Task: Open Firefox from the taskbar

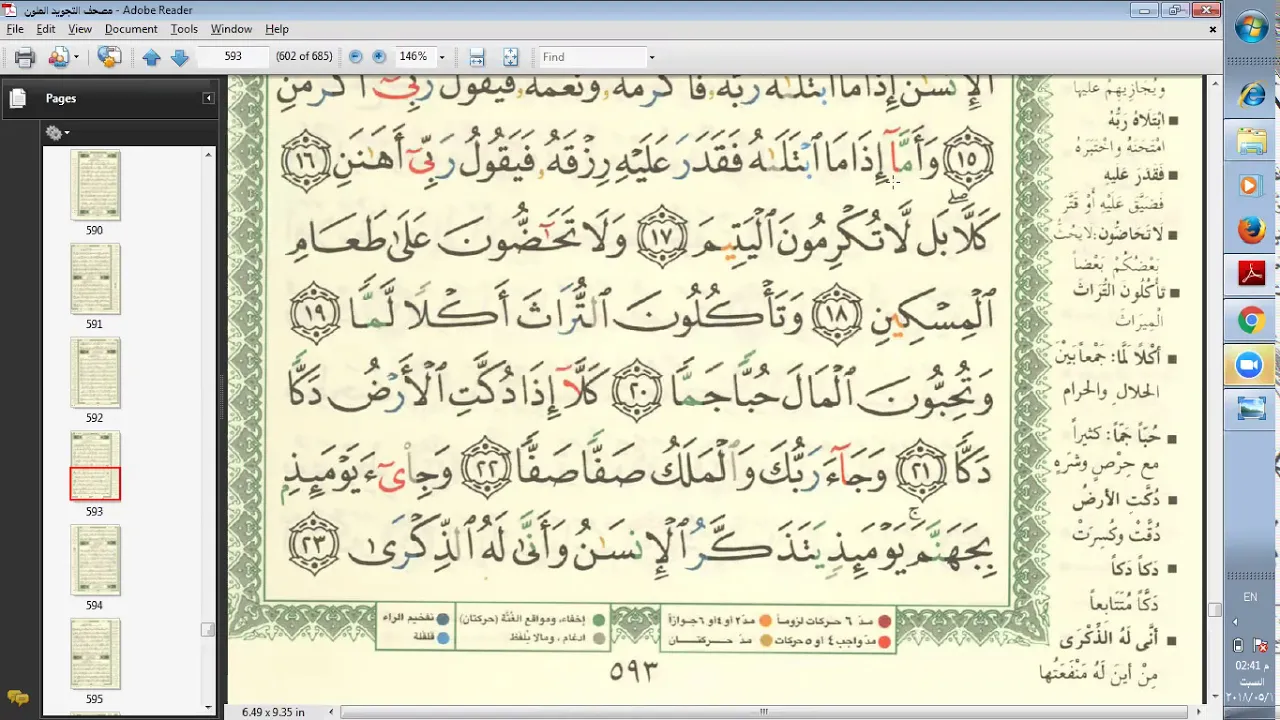Action: (1251, 231)
